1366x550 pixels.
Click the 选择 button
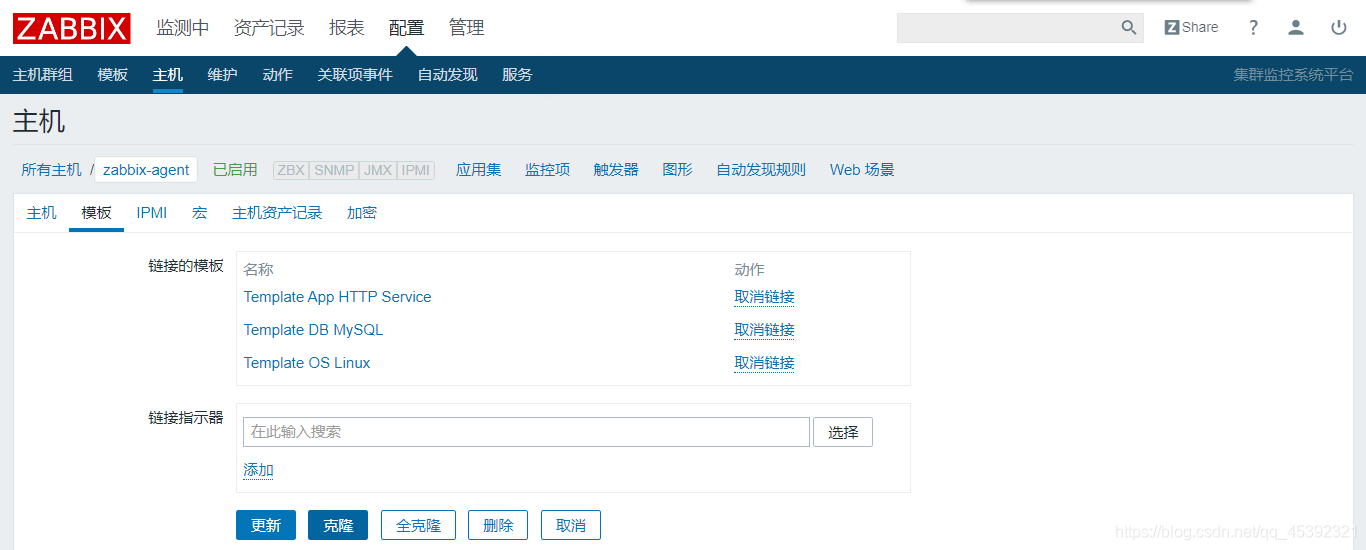point(843,432)
